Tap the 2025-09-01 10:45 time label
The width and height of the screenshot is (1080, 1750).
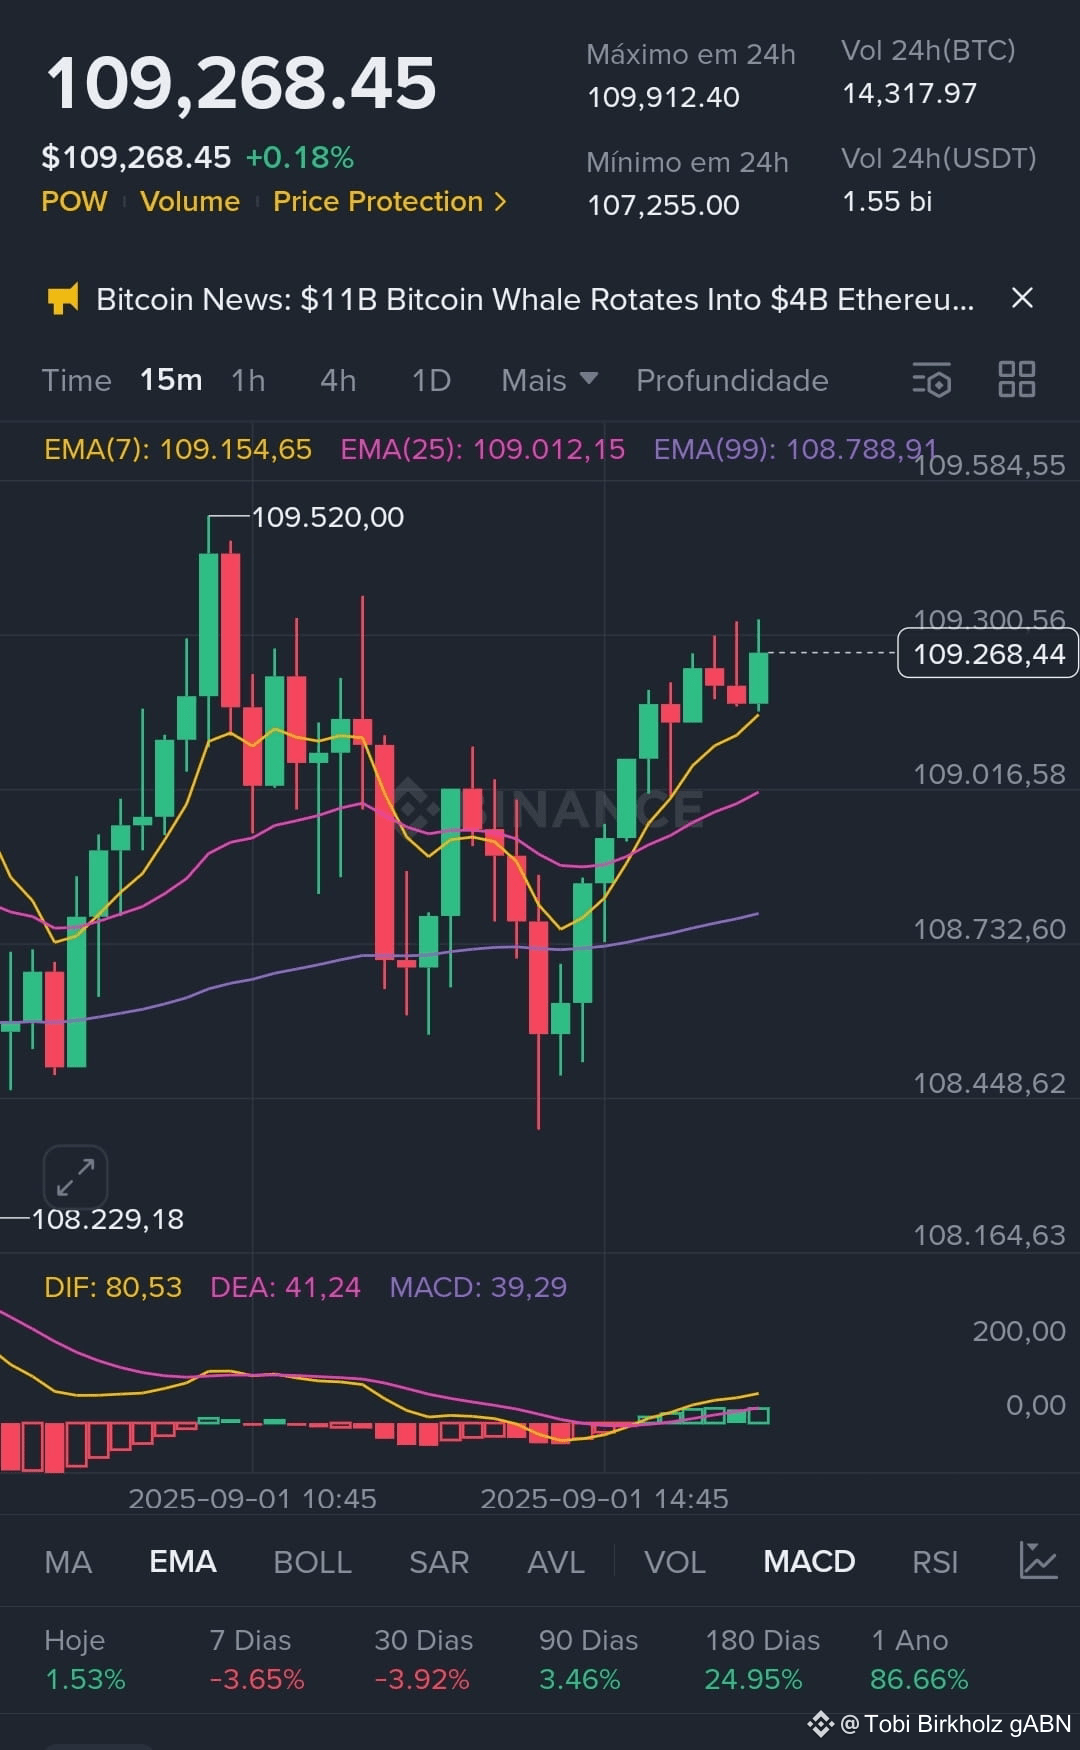(252, 1498)
